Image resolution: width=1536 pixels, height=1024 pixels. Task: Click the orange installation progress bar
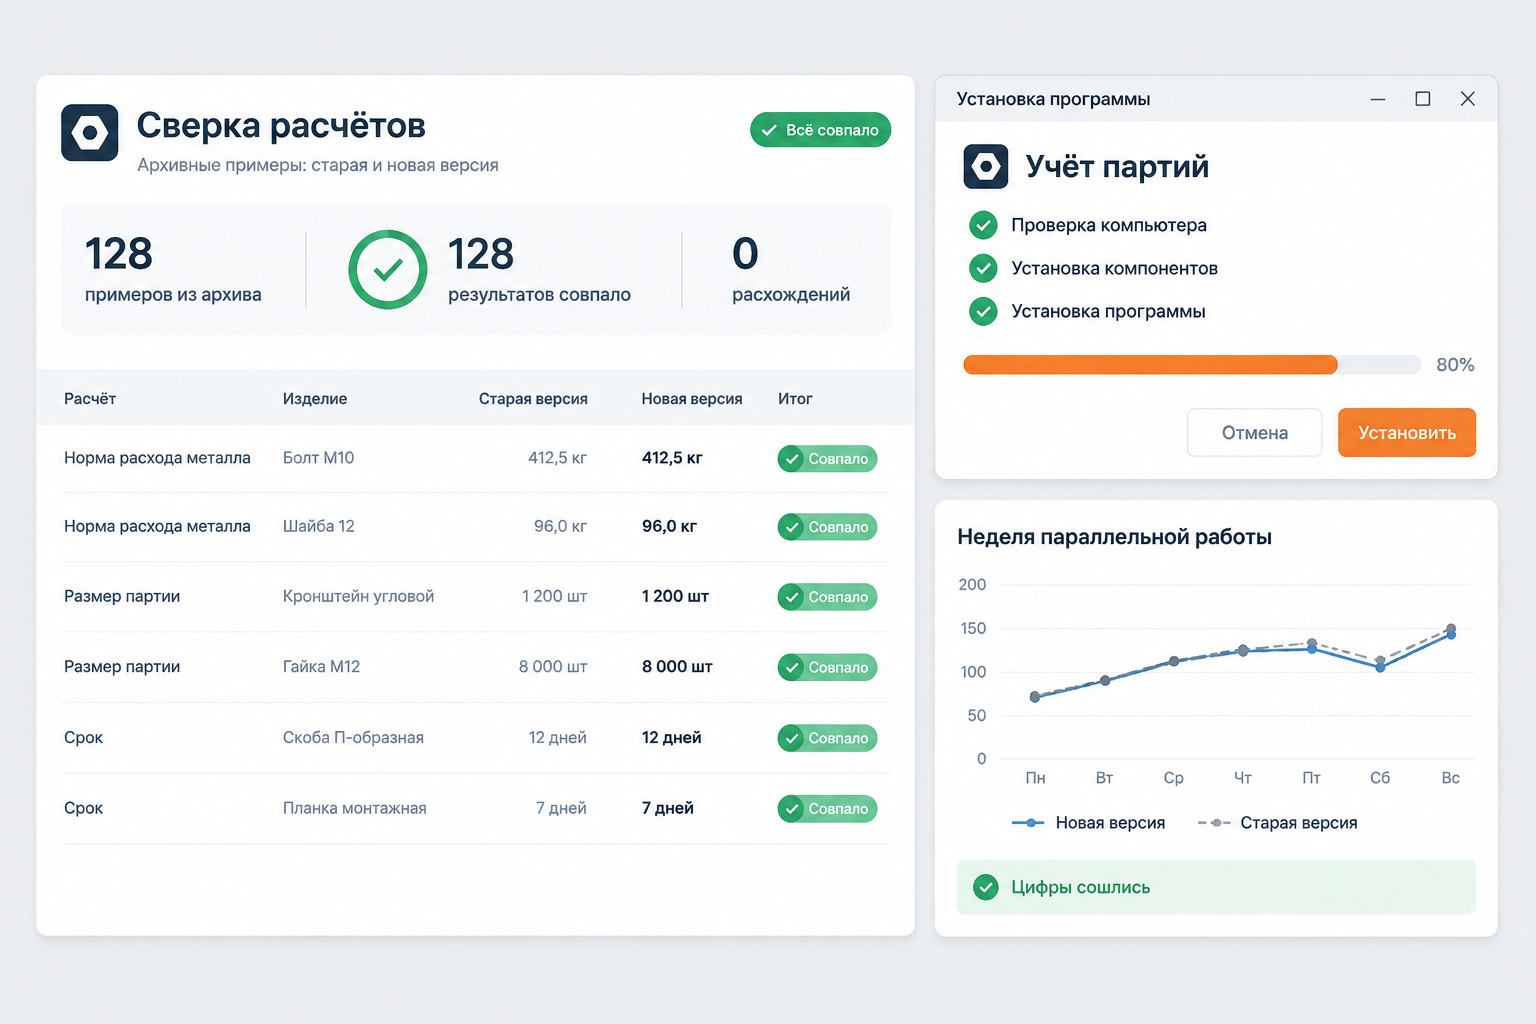(x=1150, y=365)
